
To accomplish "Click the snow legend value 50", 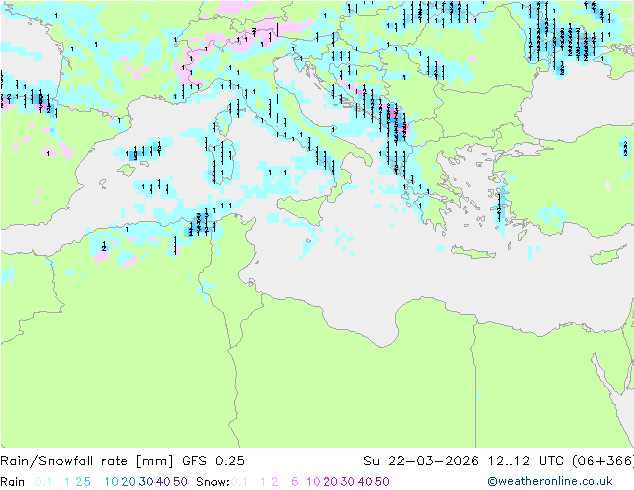I will point(382,482).
